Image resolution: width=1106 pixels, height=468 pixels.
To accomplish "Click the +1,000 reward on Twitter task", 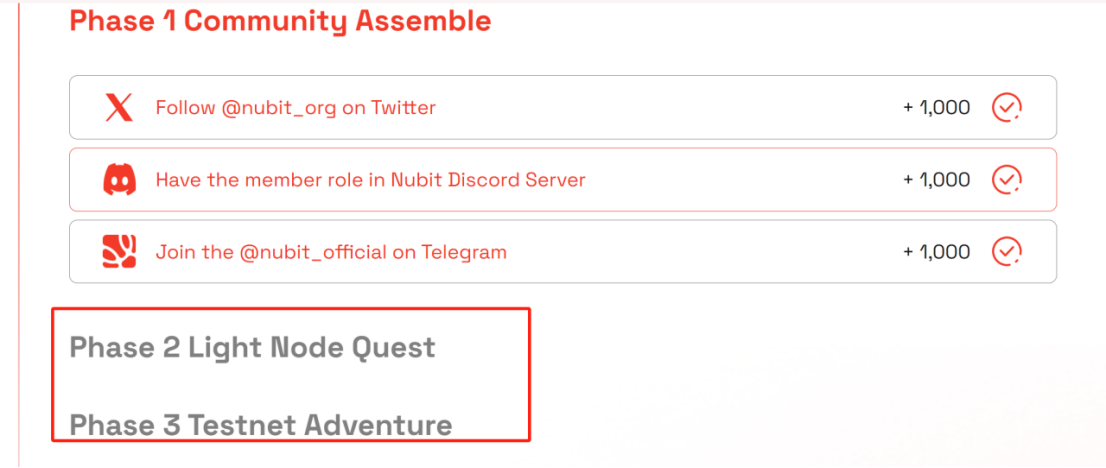I will pos(937,108).
